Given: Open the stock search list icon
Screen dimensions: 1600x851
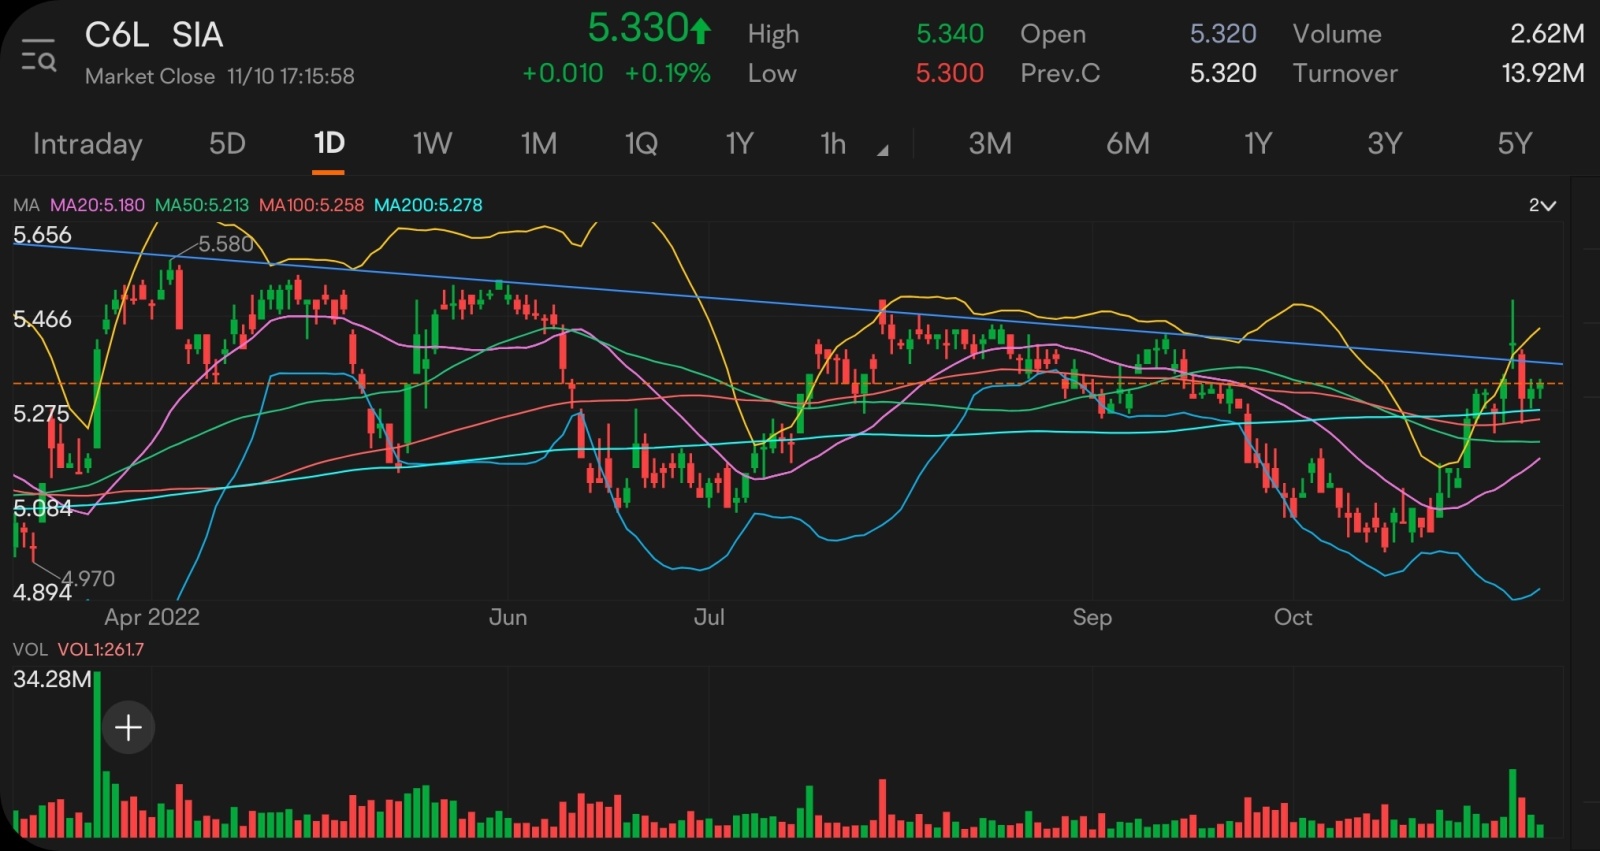Looking at the screenshot, I should (39, 56).
